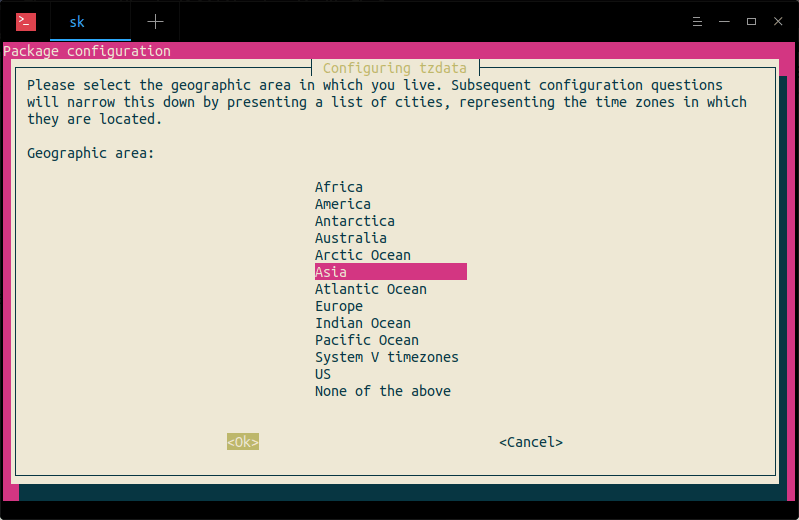The image size is (799, 520).
Task: Select Africa in the geographic area list
Action: (339, 187)
